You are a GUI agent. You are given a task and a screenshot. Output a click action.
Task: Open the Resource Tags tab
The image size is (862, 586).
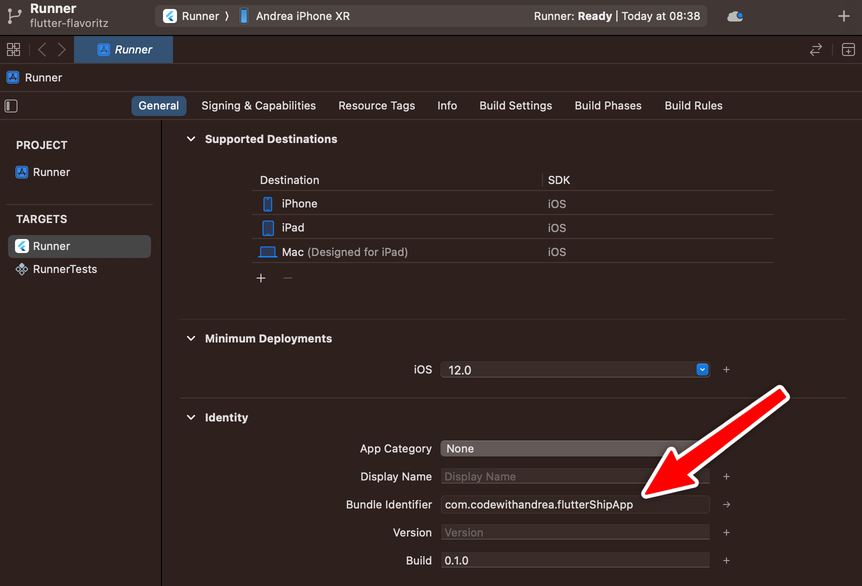(377, 106)
